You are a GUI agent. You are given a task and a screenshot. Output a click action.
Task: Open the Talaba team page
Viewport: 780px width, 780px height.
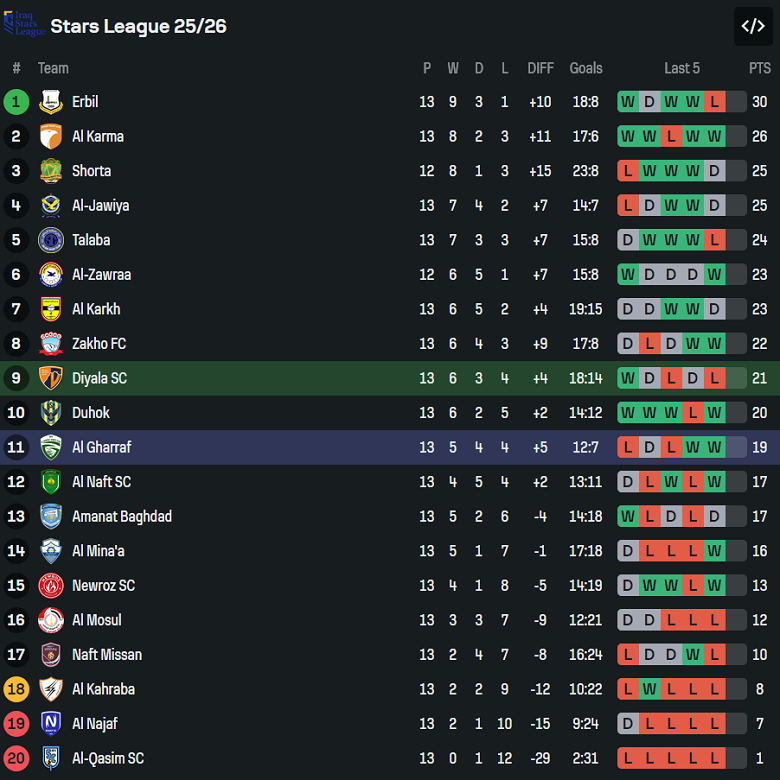91,240
